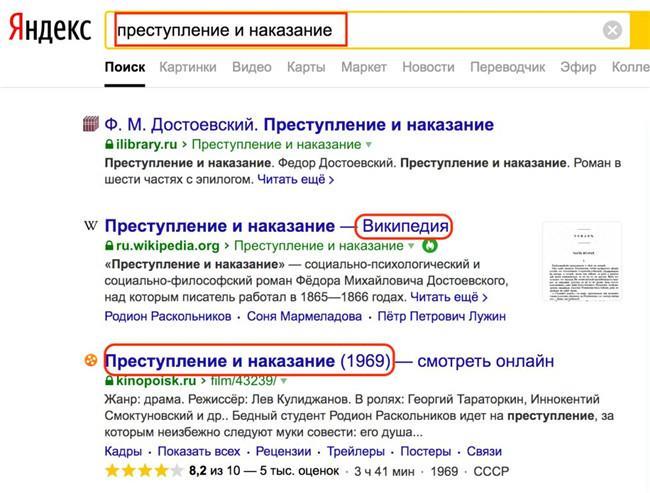Open the Трейлеры link under Kinopoisk

[x=355, y=451]
